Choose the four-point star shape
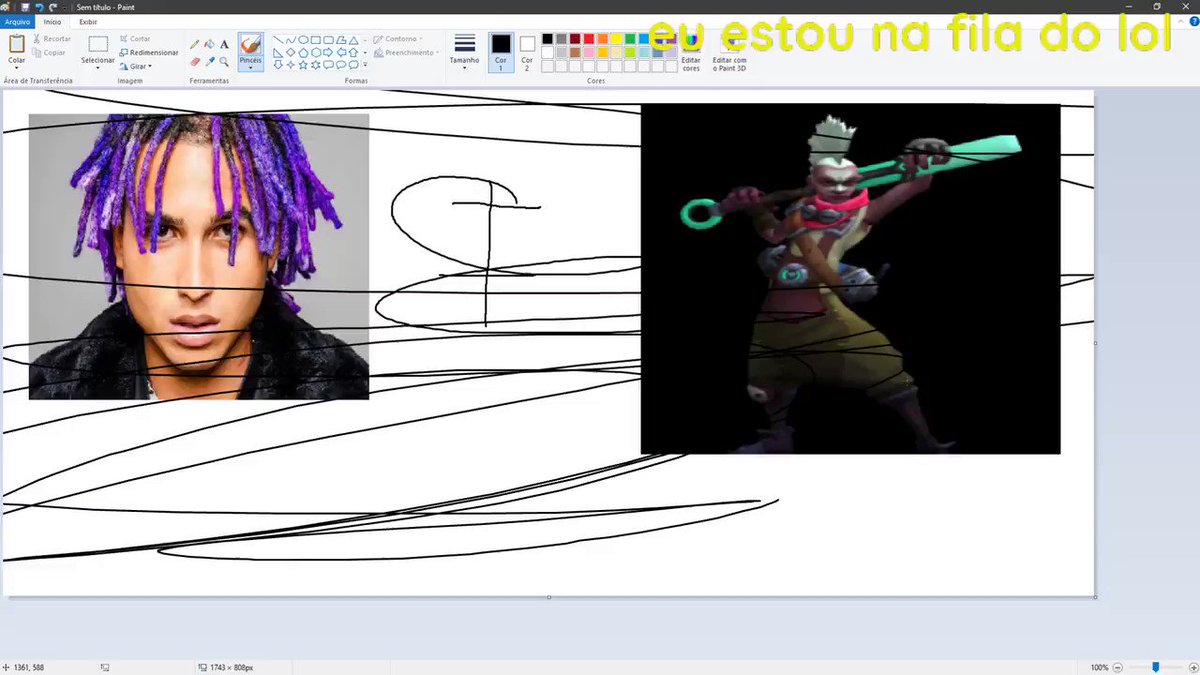The image size is (1200, 675). [291, 64]
